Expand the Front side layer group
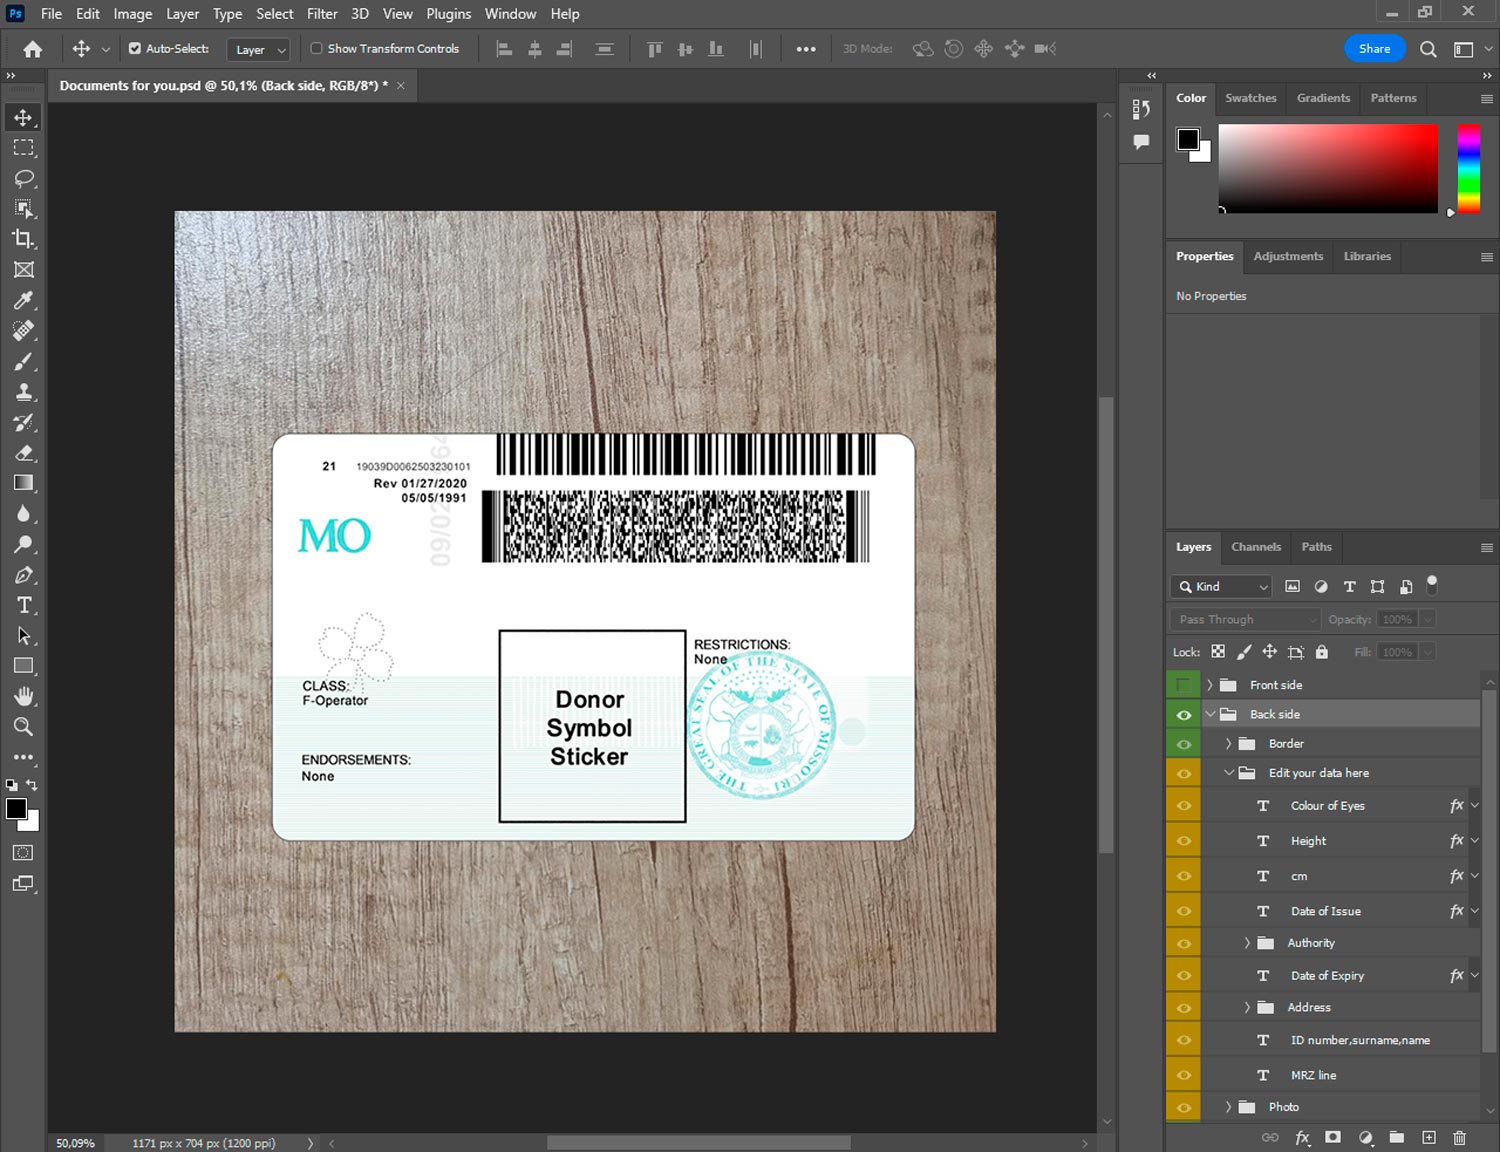This screenshot has height=1152, width=1500. [1209, 685]
